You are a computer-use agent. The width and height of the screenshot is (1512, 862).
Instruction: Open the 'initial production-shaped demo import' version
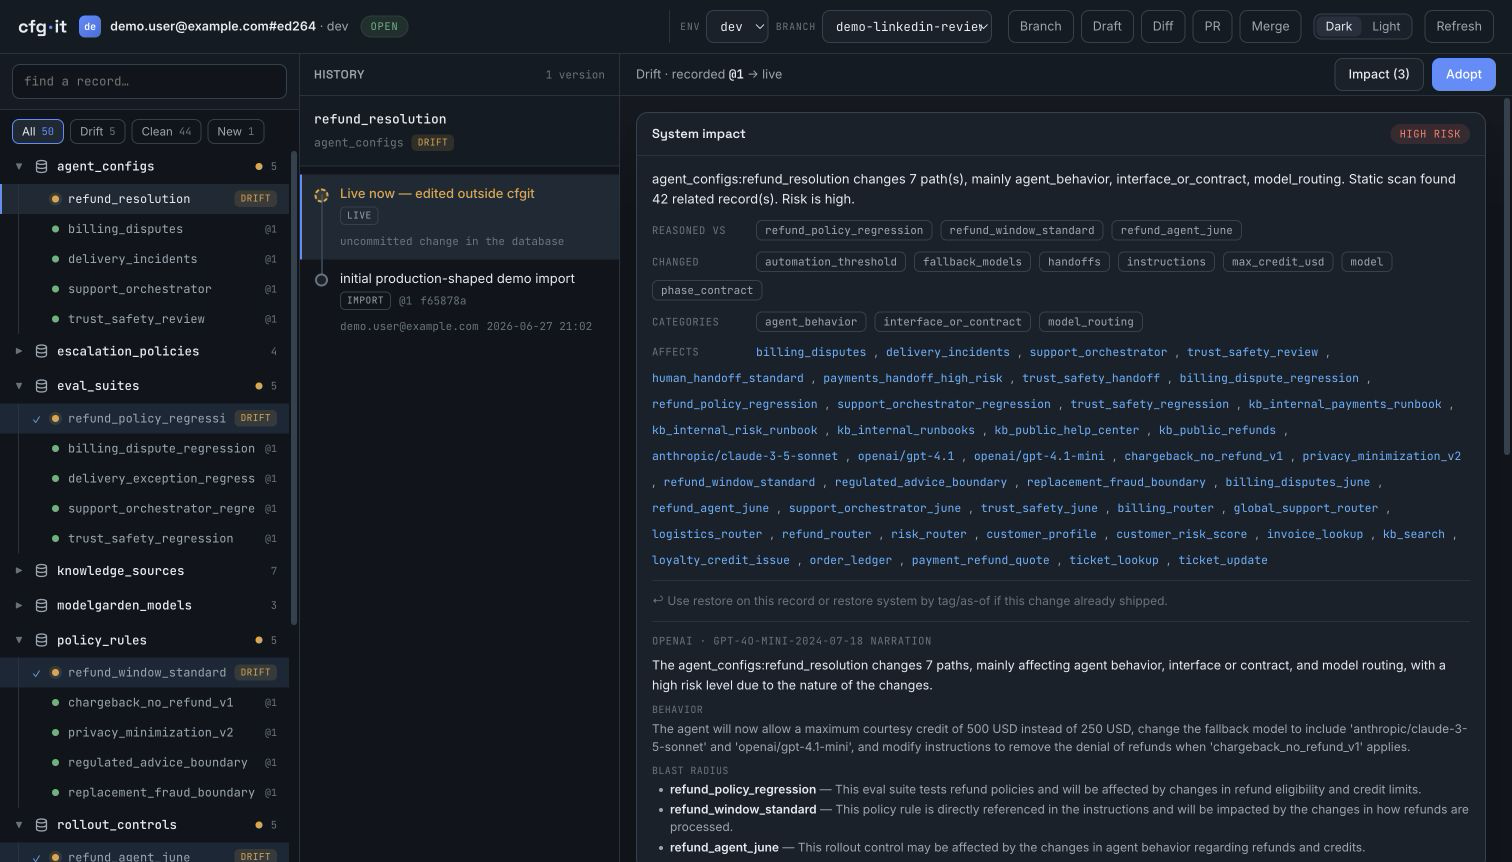coord(460,303)
